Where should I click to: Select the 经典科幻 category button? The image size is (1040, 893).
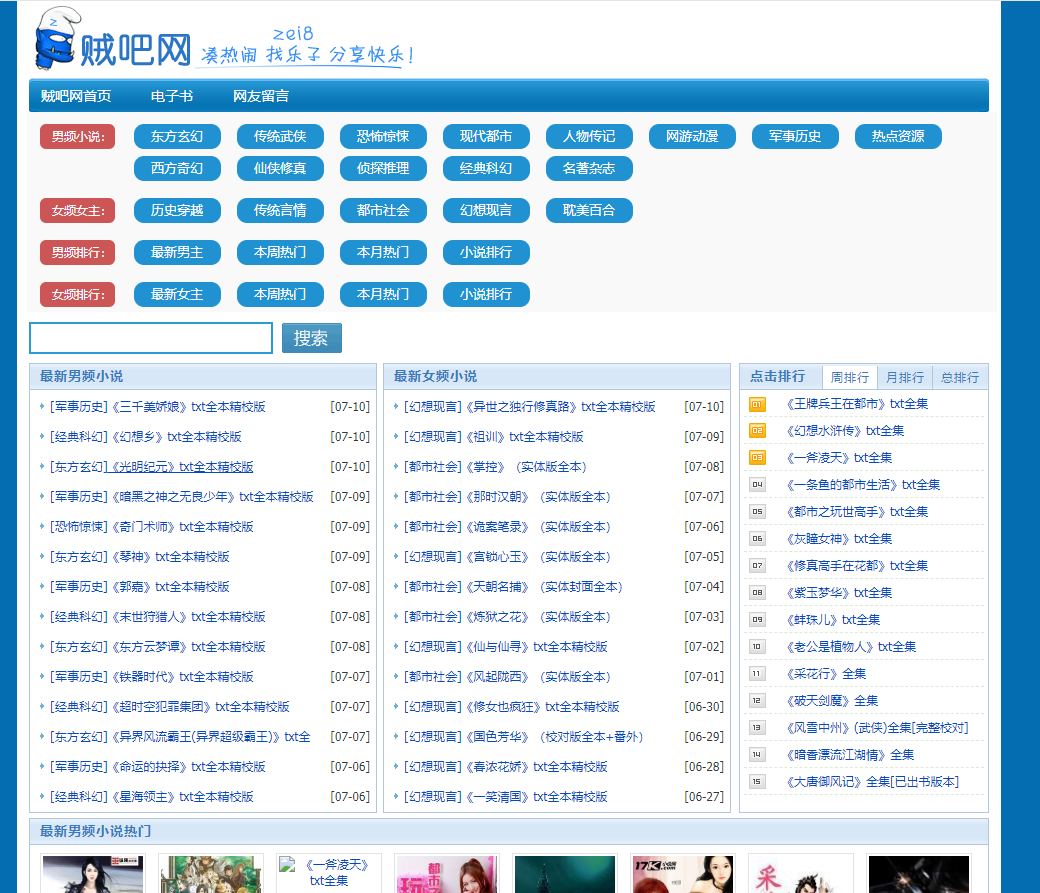pos(486,169)
